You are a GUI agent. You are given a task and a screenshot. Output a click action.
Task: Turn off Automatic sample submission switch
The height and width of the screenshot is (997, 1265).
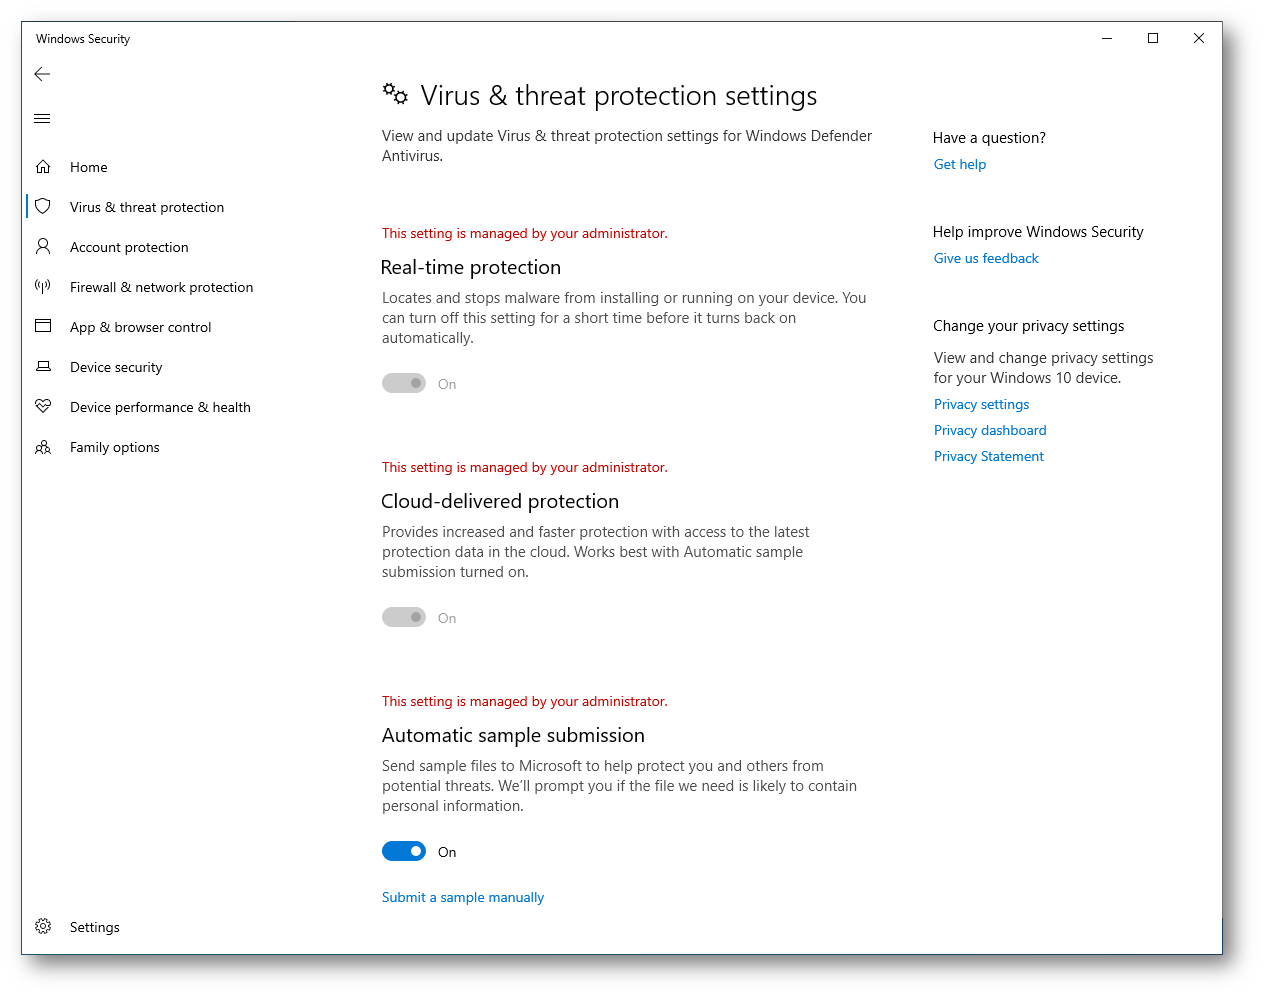pyautogui.click(x=404, y=851)
